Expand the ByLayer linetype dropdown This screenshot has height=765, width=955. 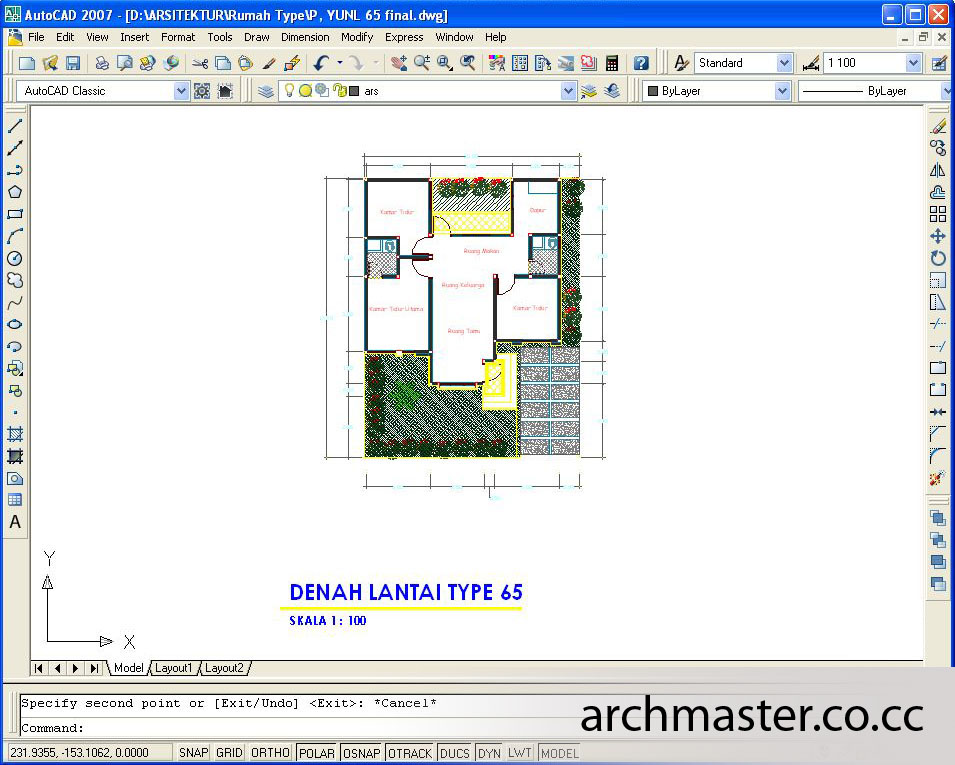945,90
